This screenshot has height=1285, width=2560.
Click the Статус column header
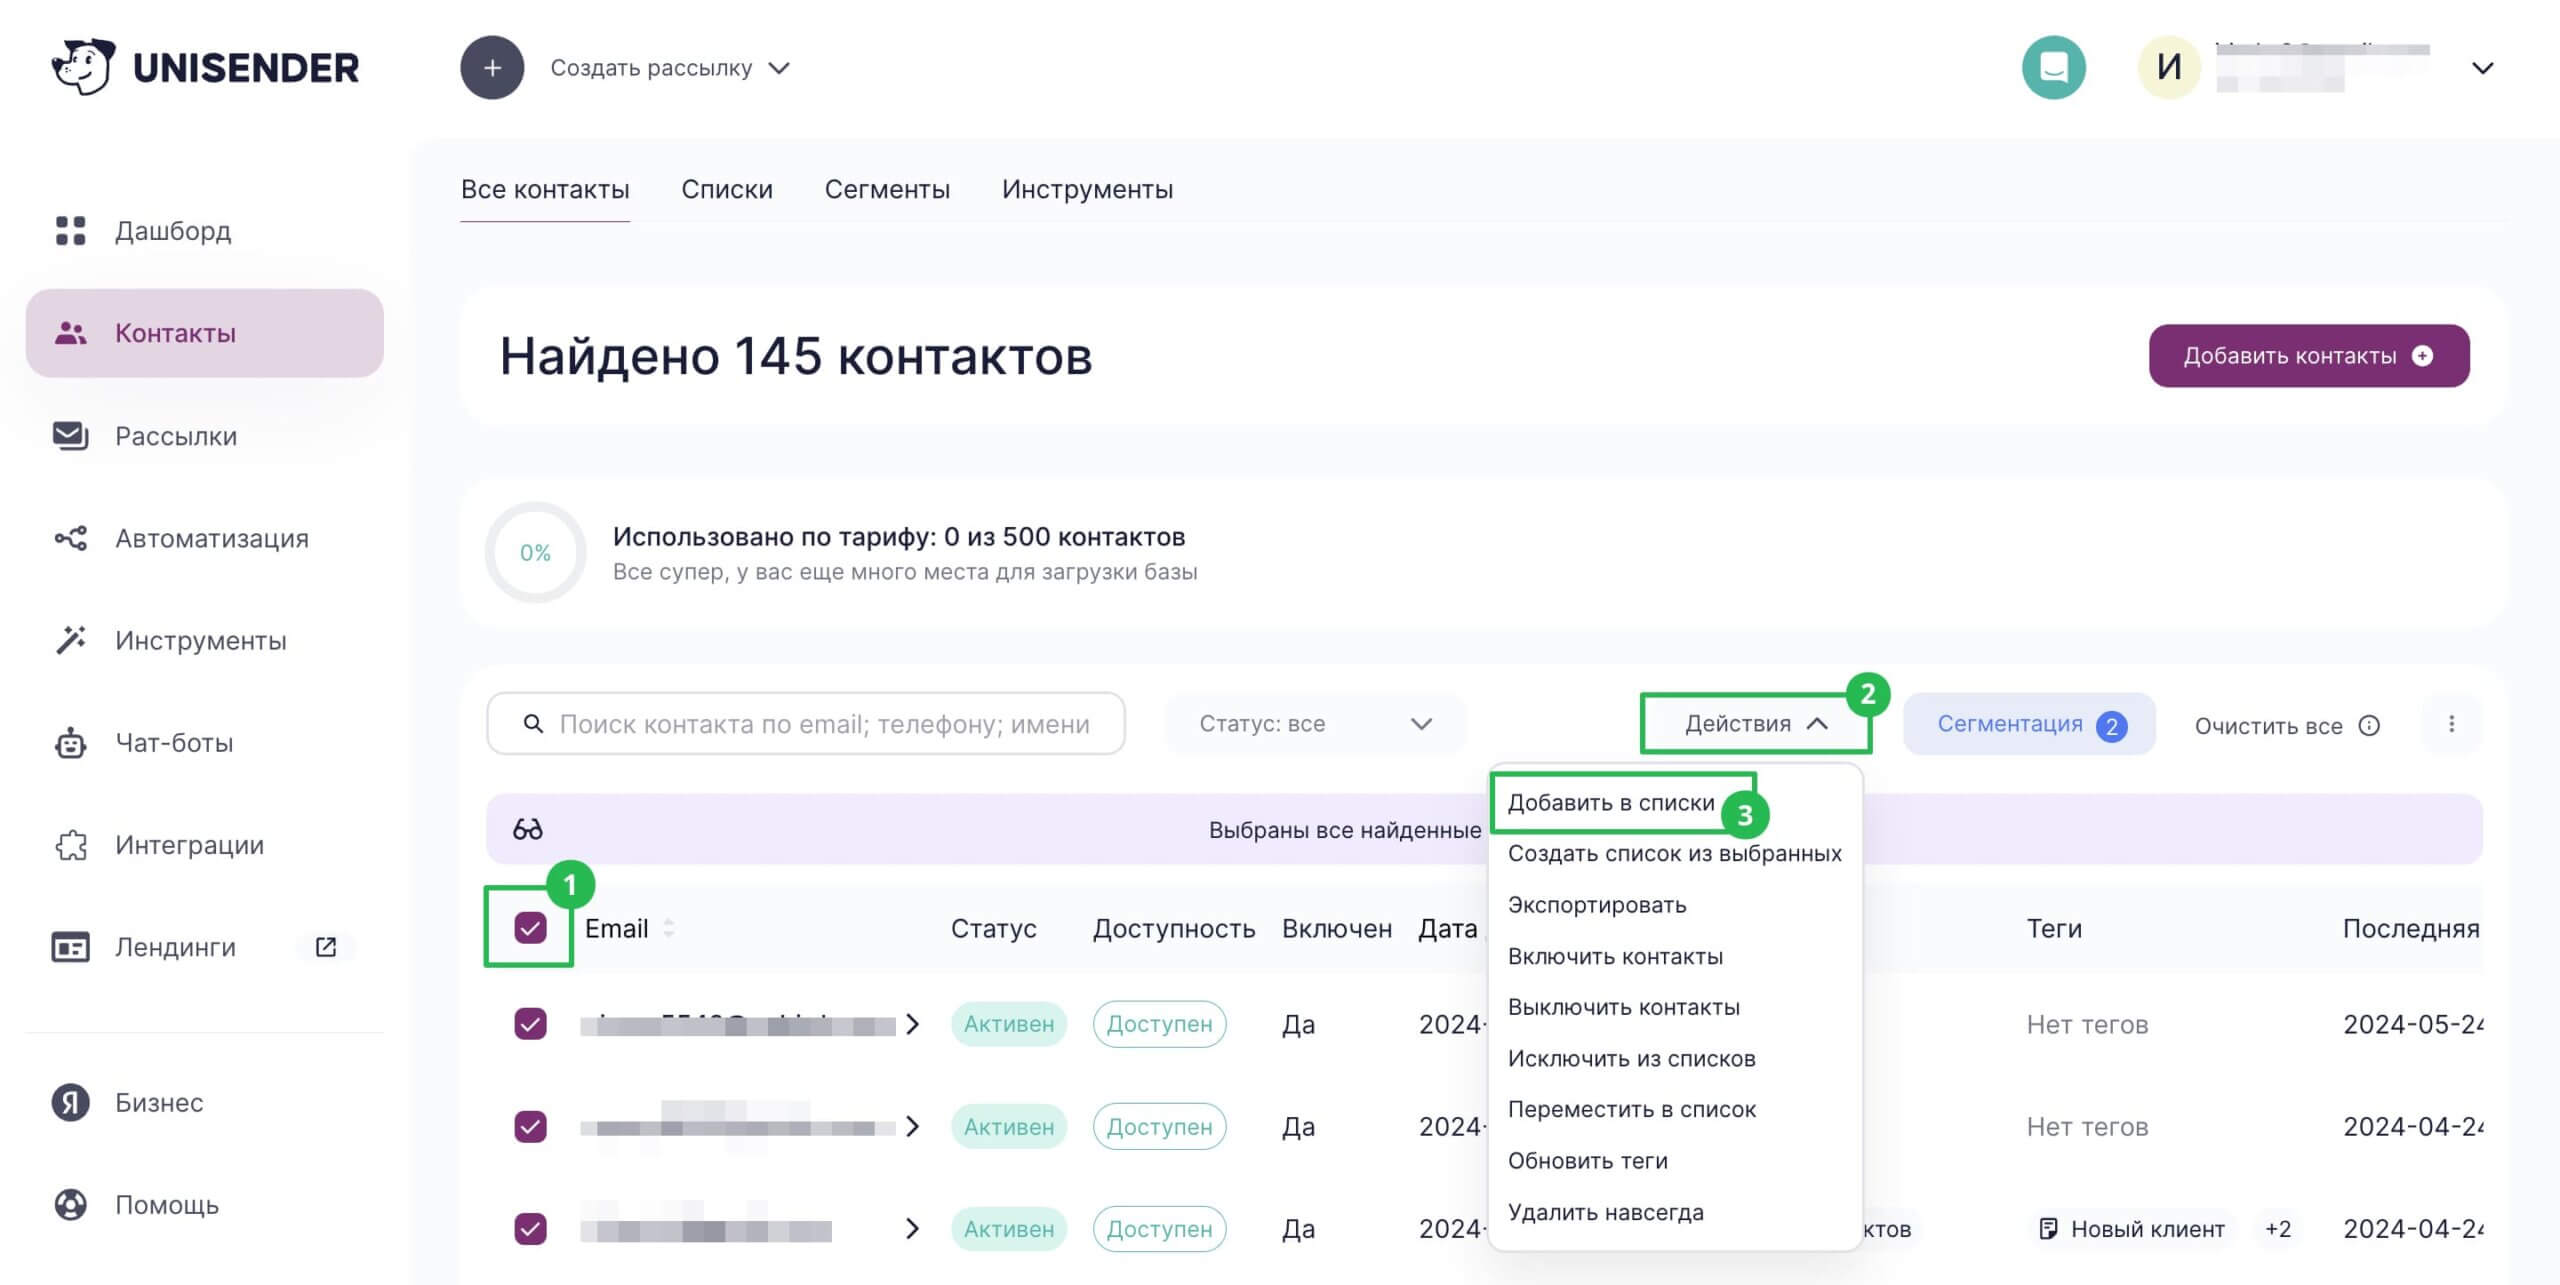click(x=993, y=928)
